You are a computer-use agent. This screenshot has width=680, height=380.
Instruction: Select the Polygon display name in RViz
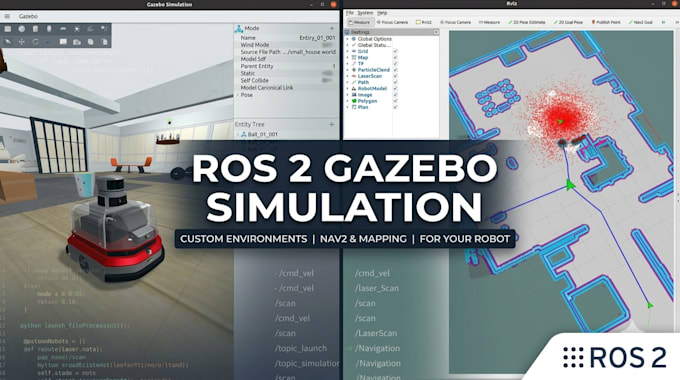coord(367,101)
